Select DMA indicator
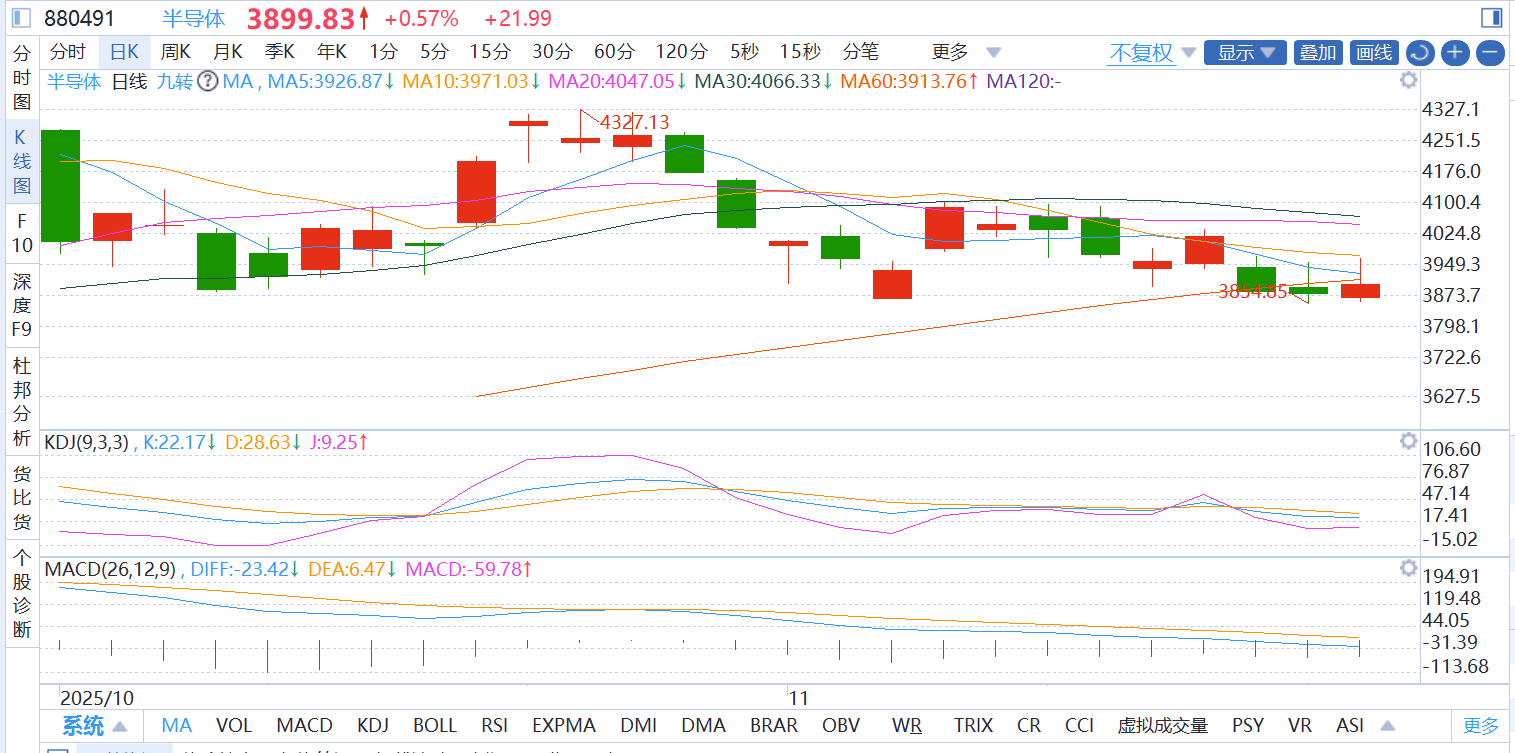The image size is (1515, 753). pos(702,726)
